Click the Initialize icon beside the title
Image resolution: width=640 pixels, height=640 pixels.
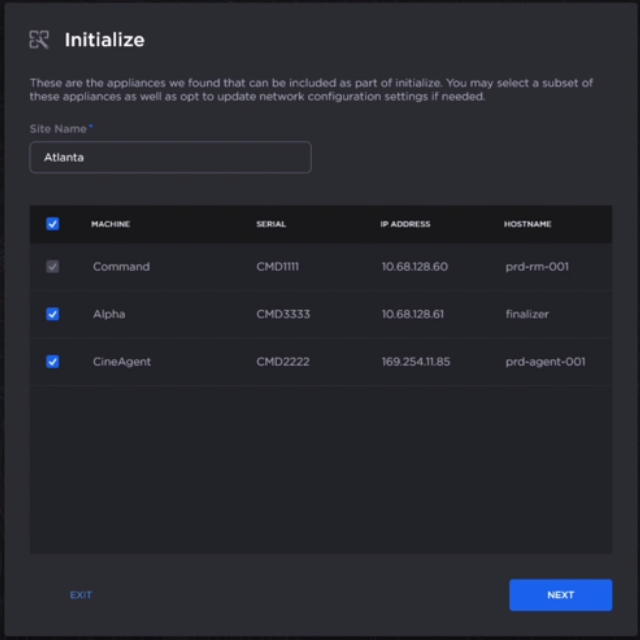[39, 40]
